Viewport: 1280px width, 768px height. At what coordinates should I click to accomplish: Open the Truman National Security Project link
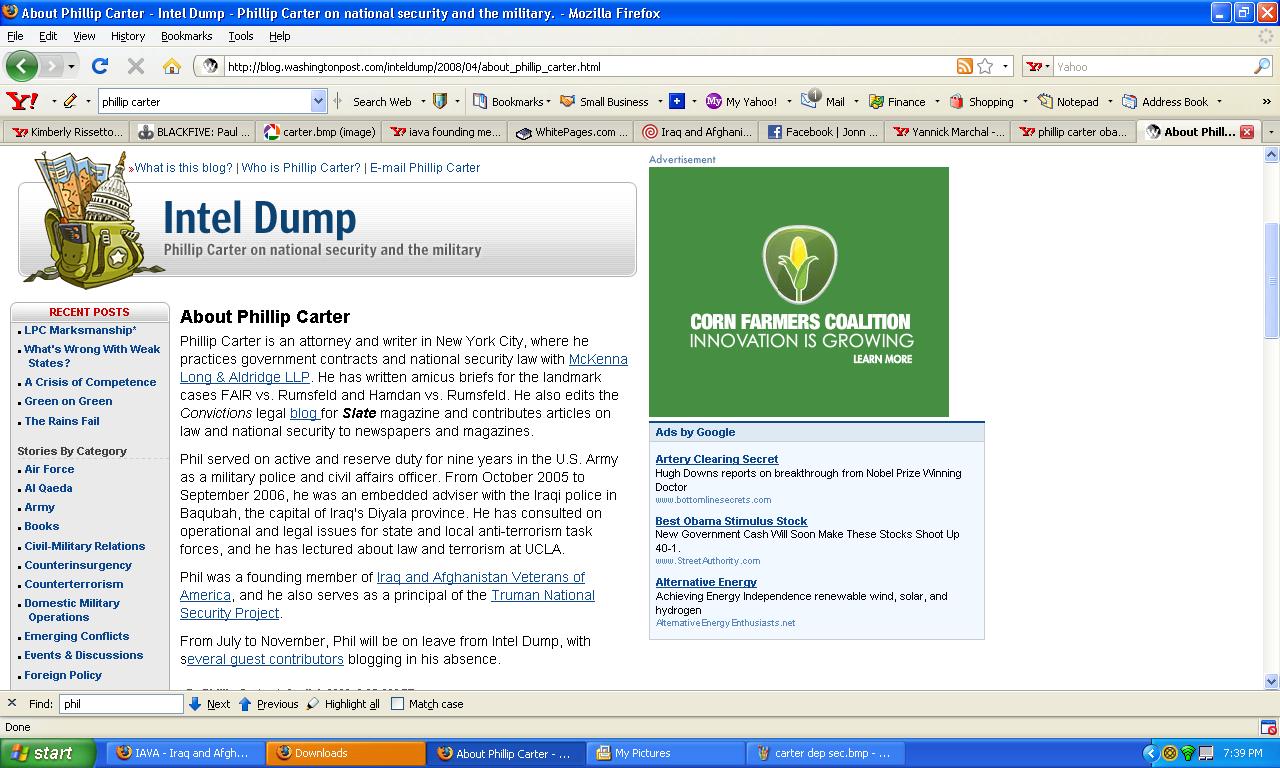click(x=542, y=595)
